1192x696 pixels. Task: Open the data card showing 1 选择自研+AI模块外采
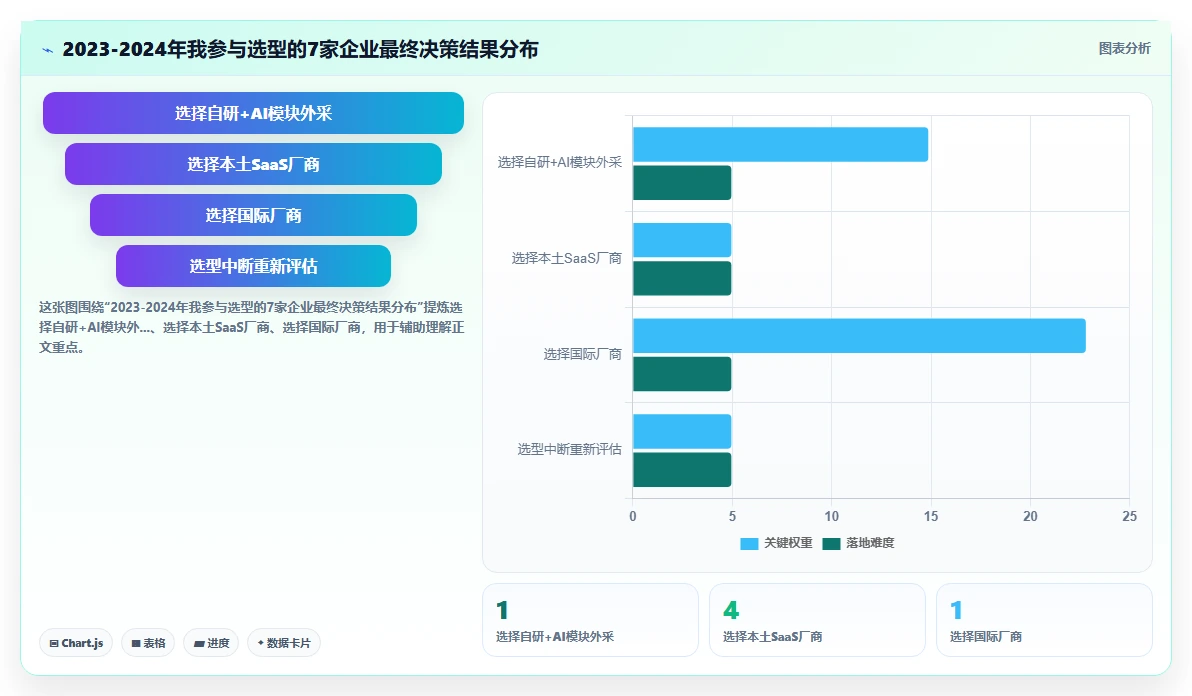pyautogui.click(x=590, y=620)
